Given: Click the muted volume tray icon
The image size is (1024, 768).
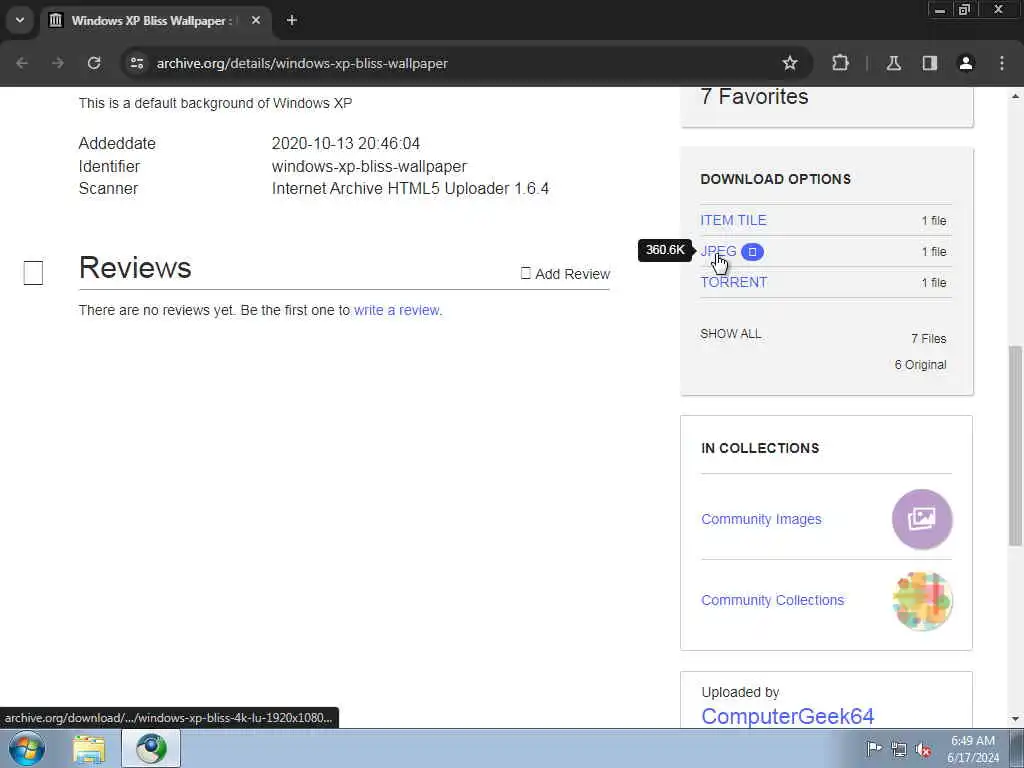Looking at the screenshot, I should pyautogui.click(x=923, y=750).
